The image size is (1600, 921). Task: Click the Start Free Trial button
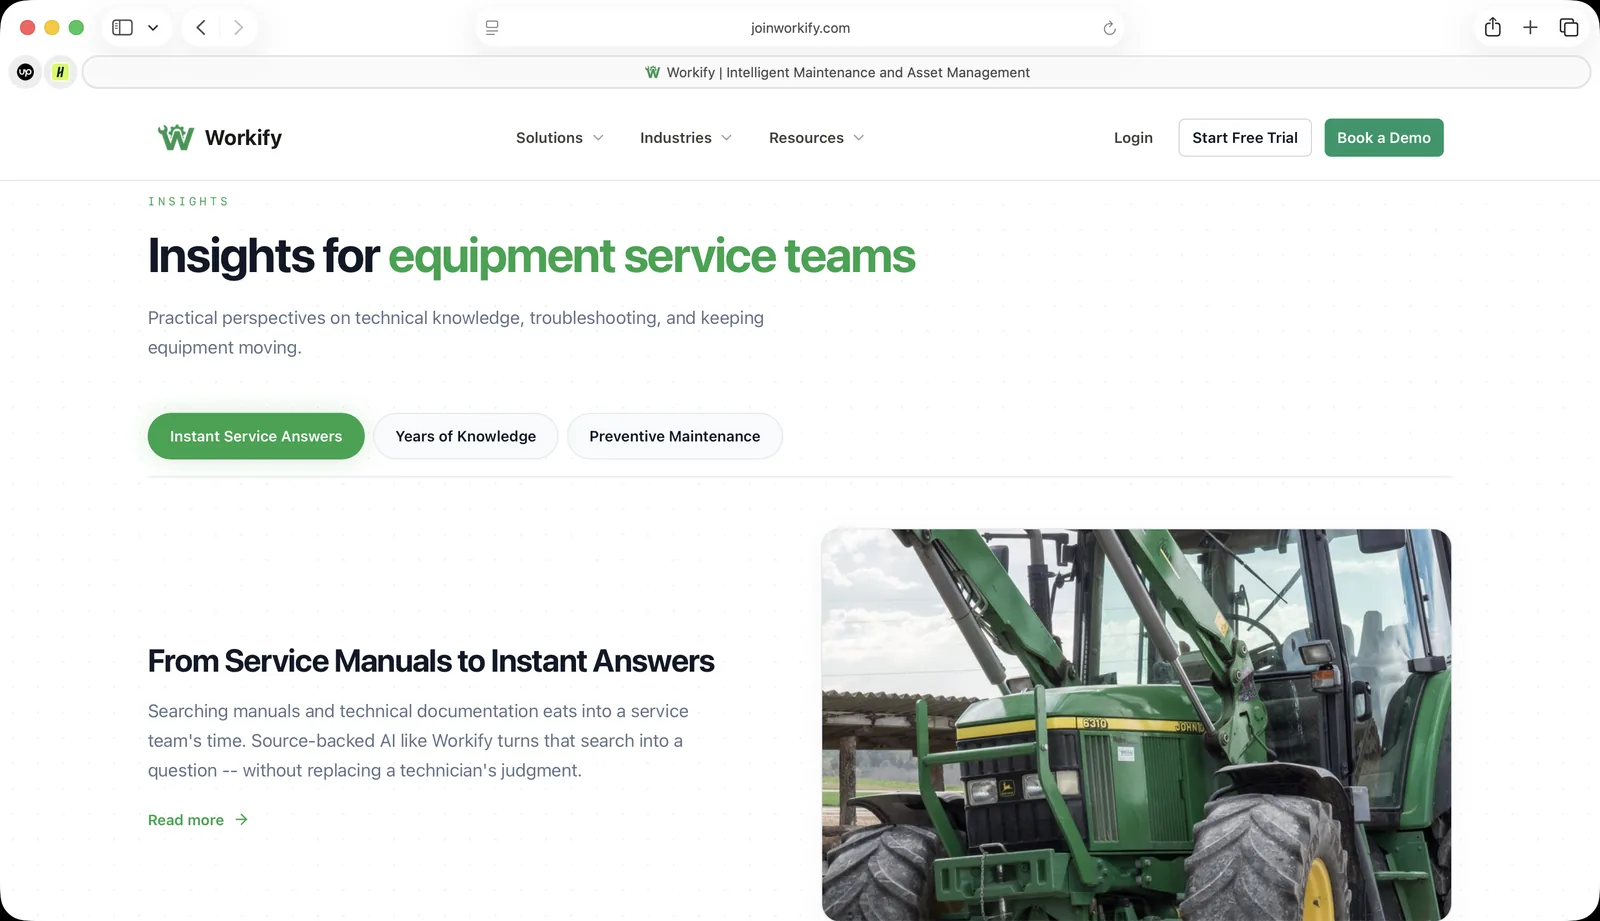[1245, 138]
